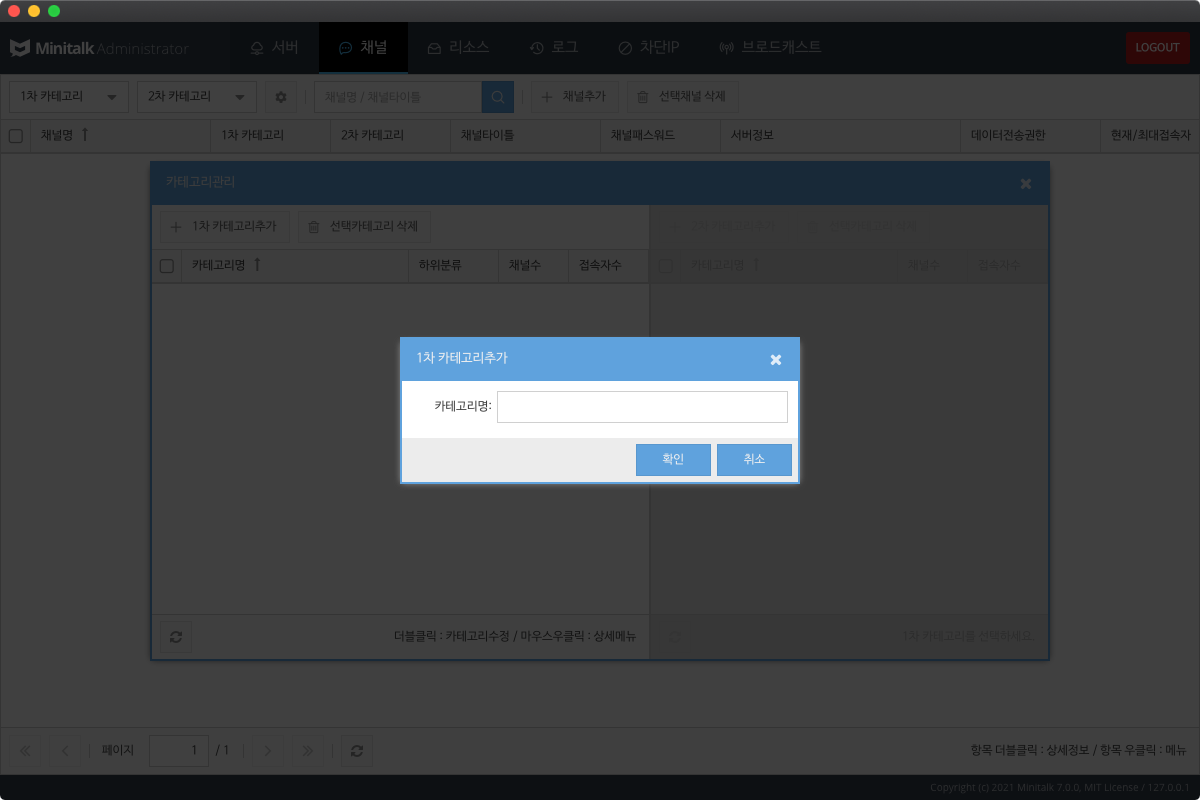This screenshot has width=1200, height=800.
Task: Open the 차단IP tab
Action: (x=648, y=47)
